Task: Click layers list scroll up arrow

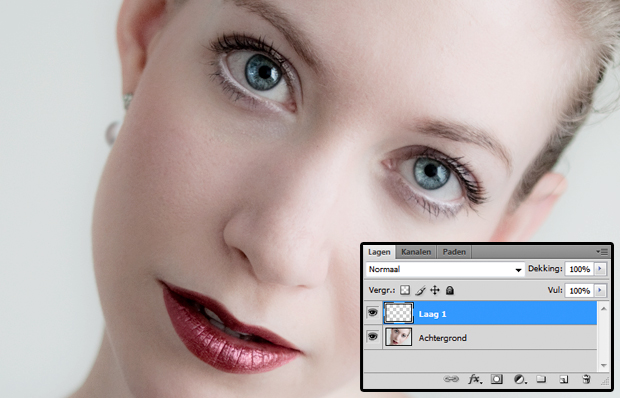Action: (604, 309)
